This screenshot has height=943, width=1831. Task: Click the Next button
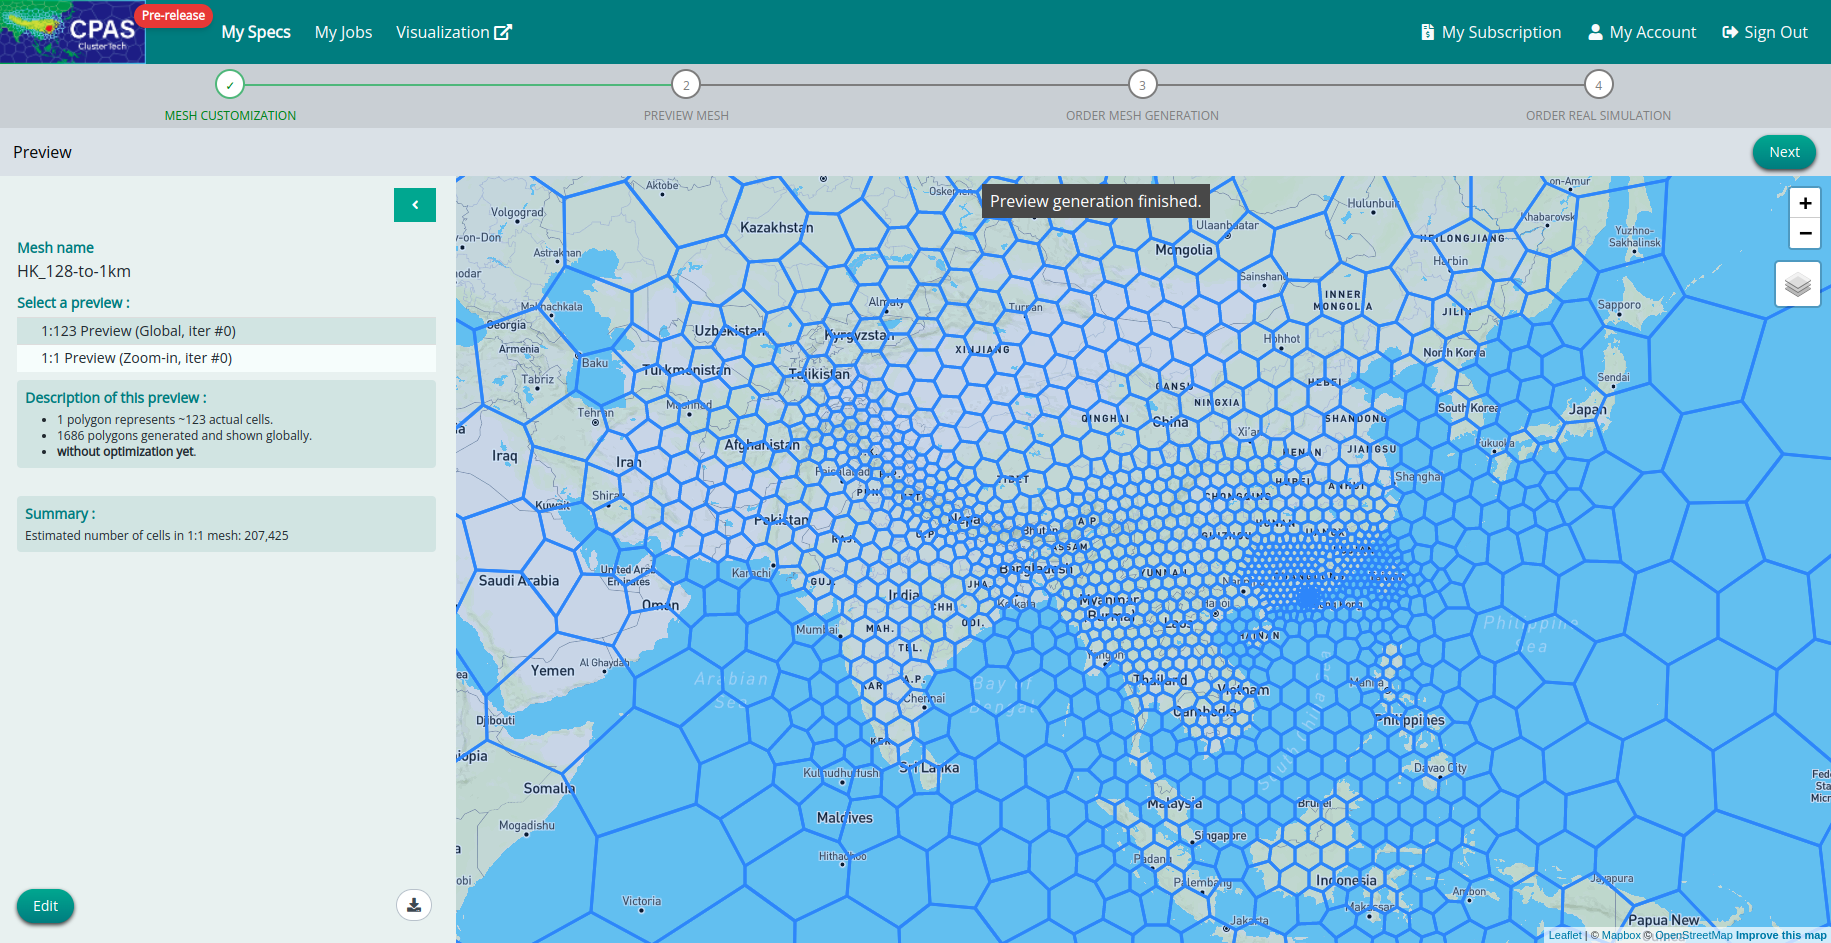(1784, 152)
